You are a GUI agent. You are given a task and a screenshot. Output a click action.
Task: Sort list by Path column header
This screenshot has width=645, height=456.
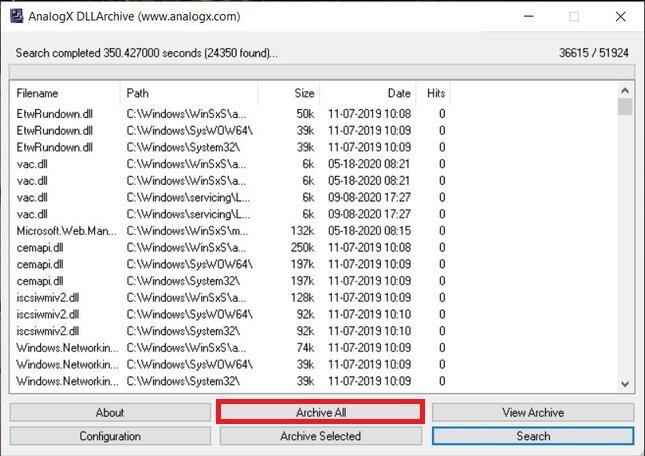click(x=189, y=93)
